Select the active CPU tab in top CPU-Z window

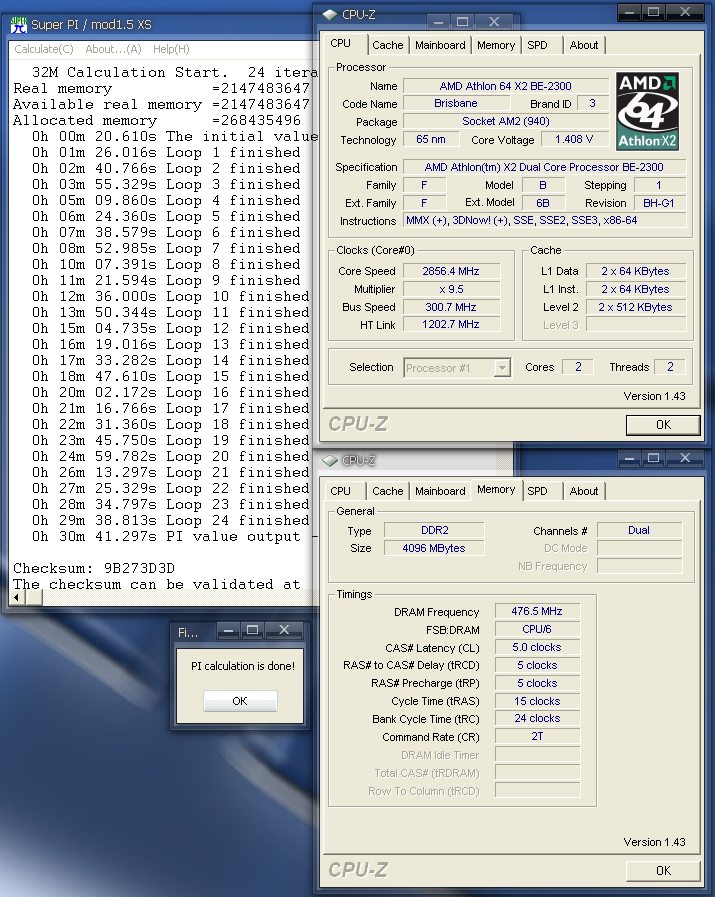(344, 43)
